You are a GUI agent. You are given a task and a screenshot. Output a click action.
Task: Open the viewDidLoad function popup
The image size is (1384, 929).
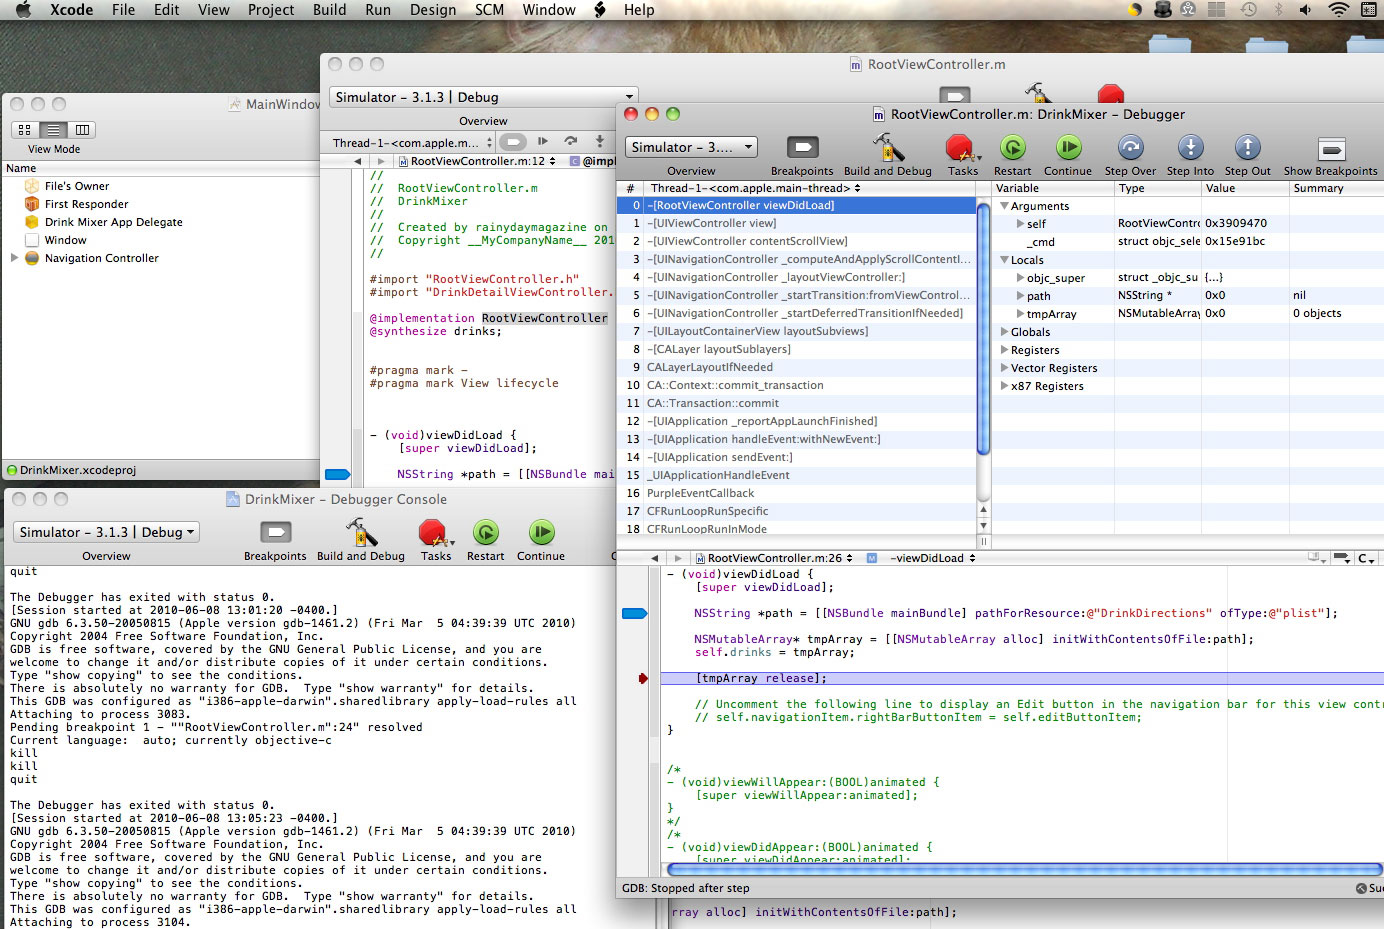(932, 558)
